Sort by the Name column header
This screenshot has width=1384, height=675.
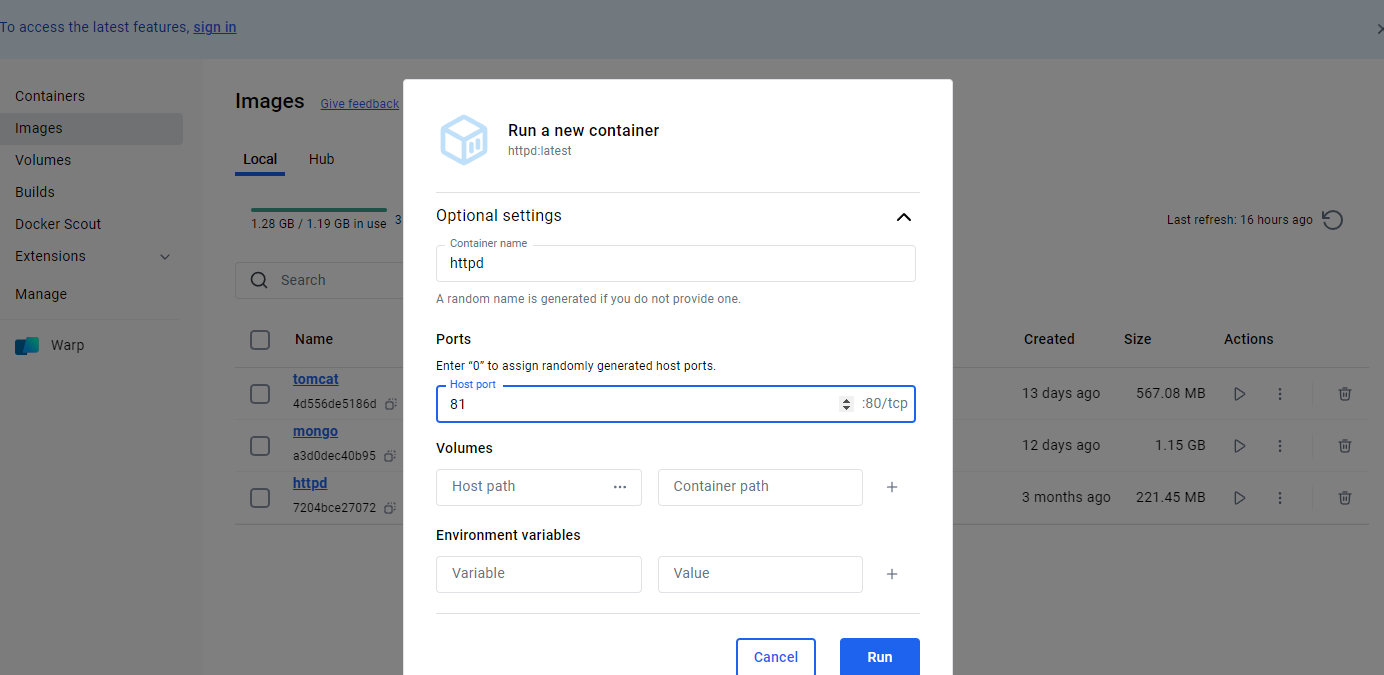[x=314, y=339]
